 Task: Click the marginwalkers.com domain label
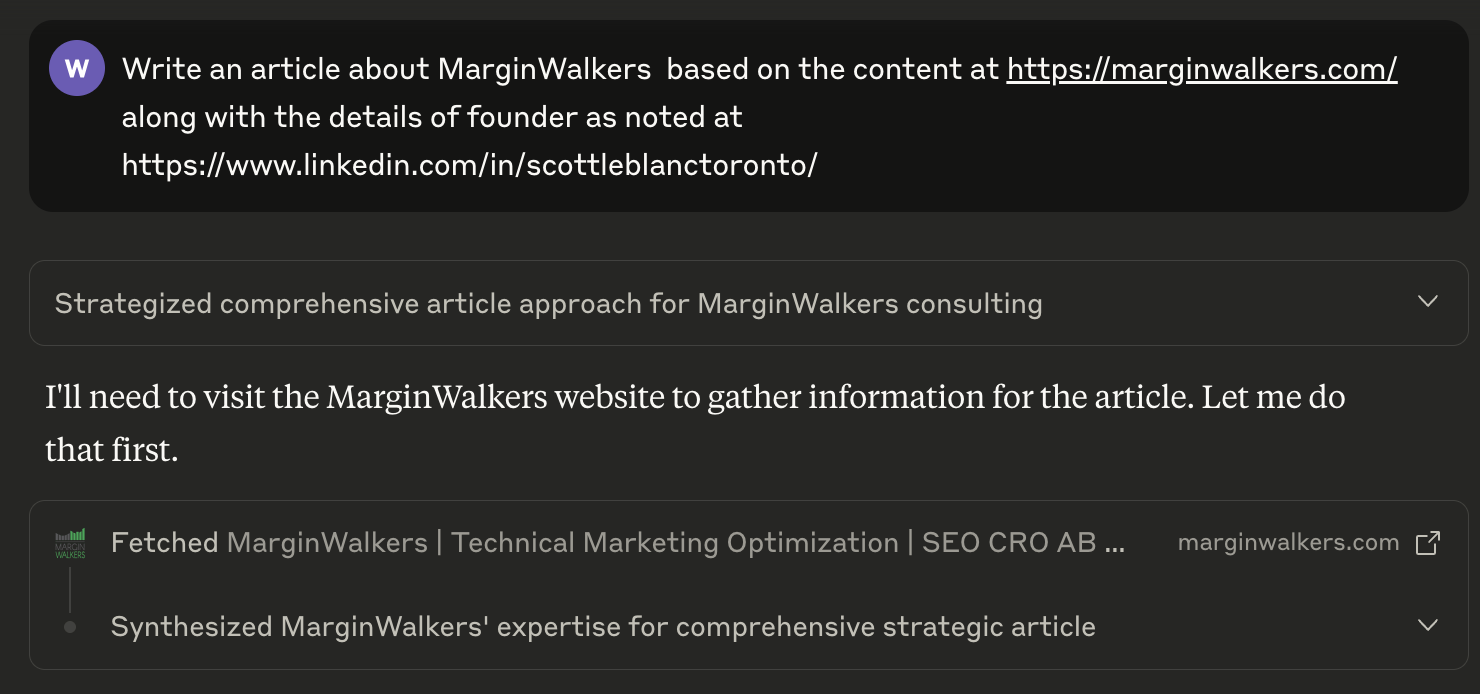click(x=1288, y=543)
